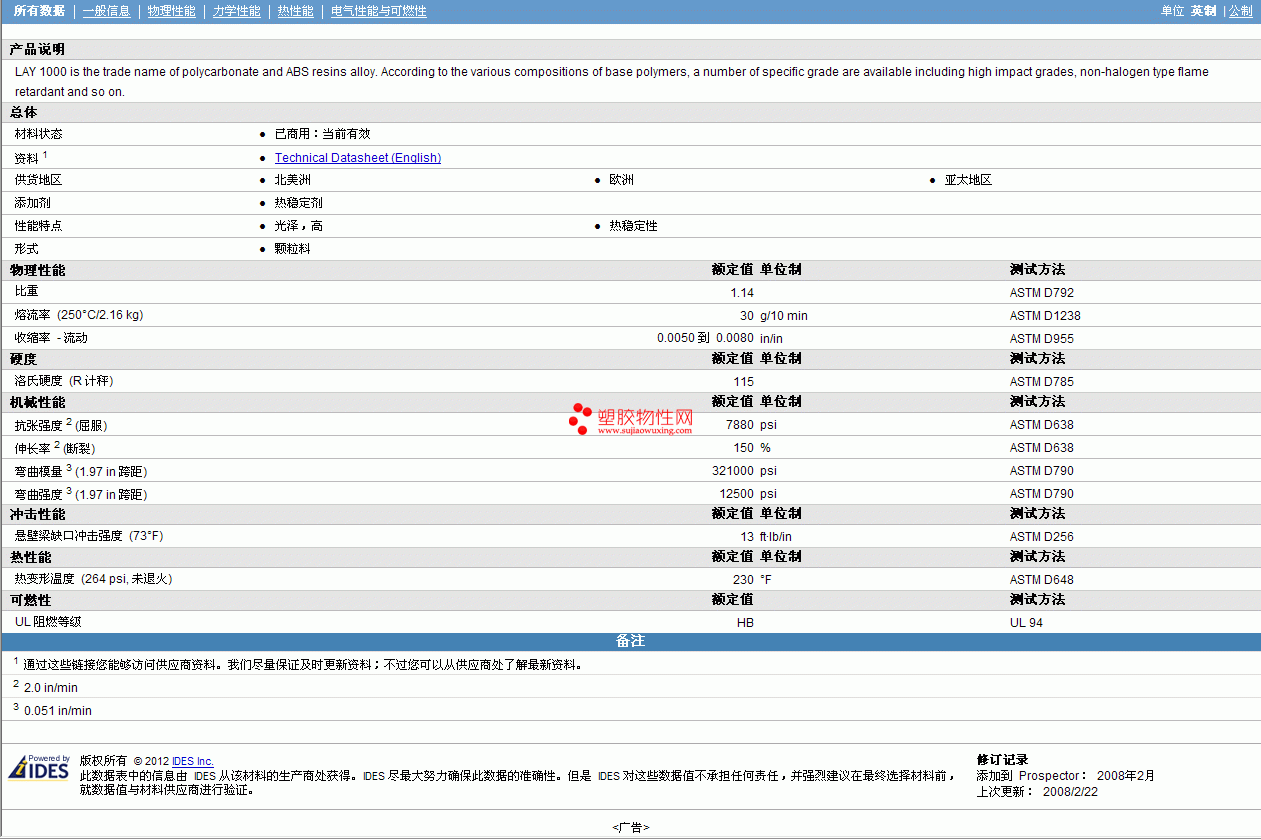Click the 冲击性能 section header
The height and width of the screenshot is (840, 1261).
(37, 514)
